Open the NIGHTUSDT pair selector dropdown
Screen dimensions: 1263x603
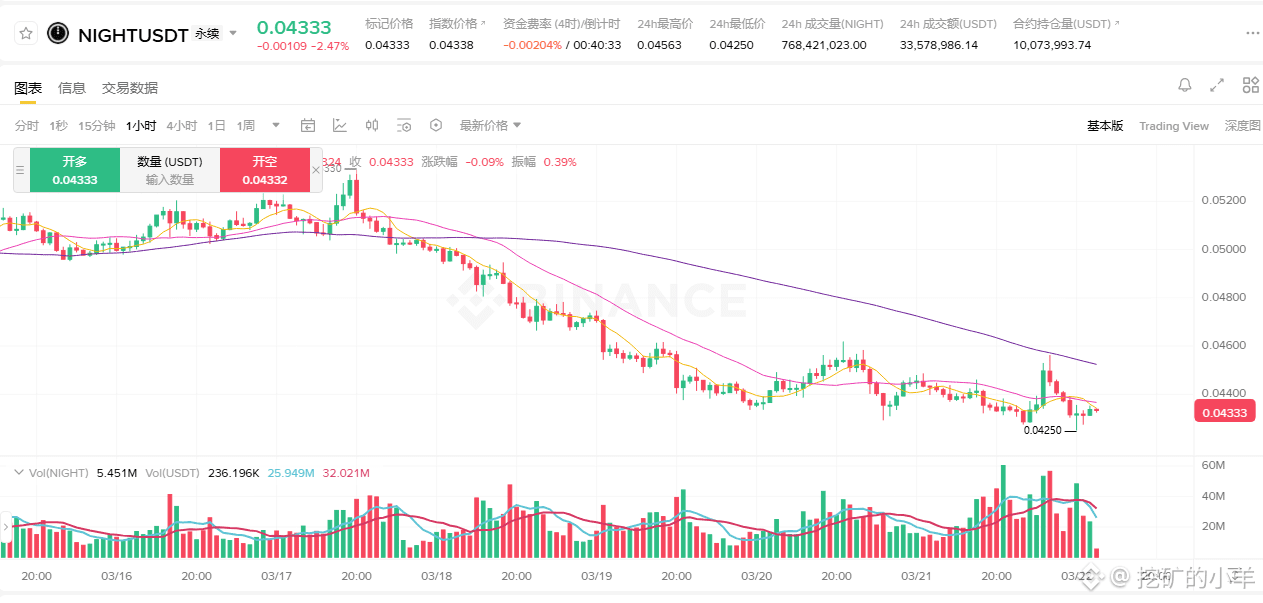[x=233, y=34]
